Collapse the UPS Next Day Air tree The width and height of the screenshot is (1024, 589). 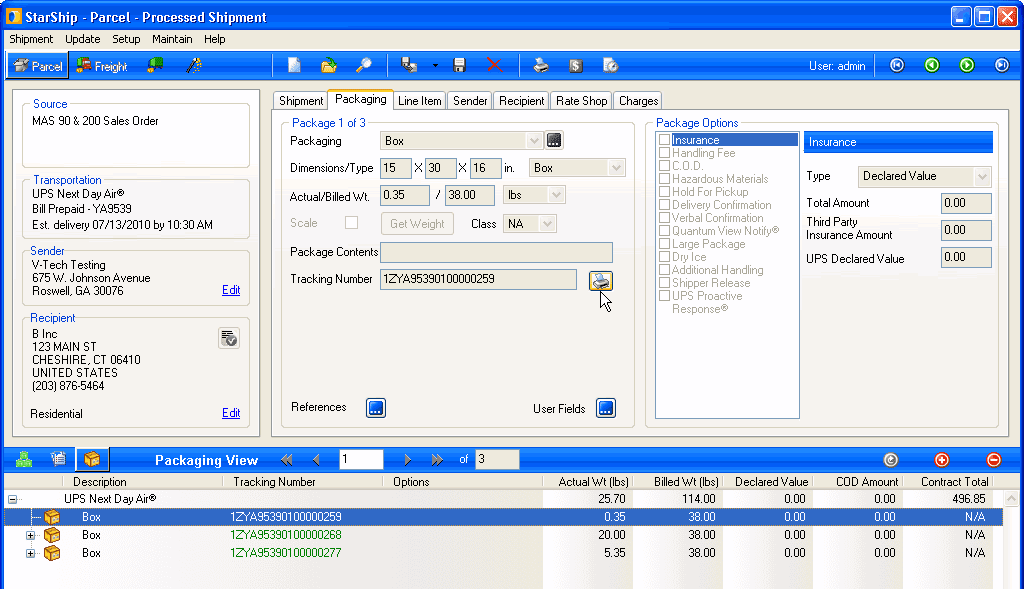tap(12, 500)
